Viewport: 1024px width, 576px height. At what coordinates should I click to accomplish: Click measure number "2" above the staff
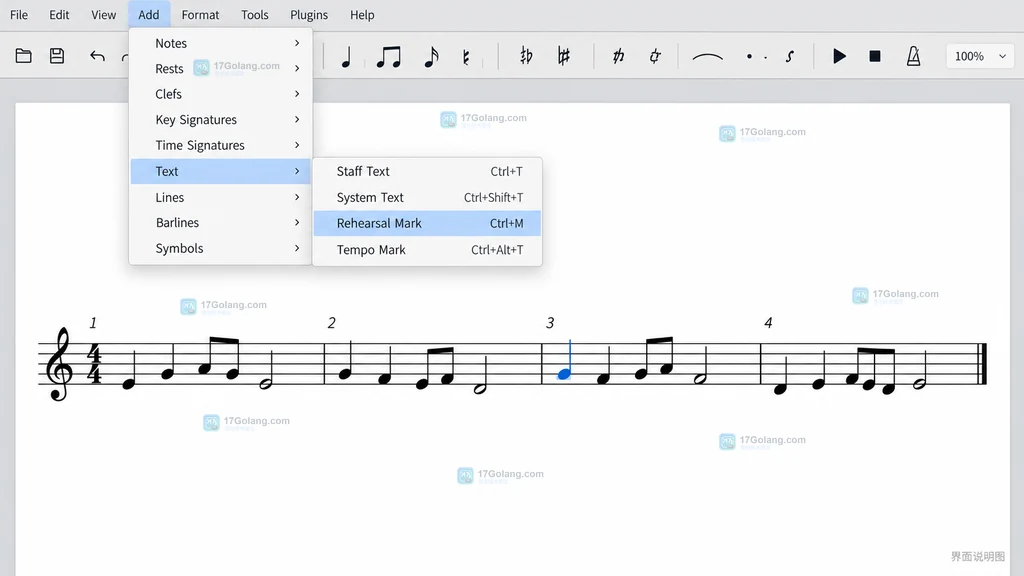pos(332,323)
